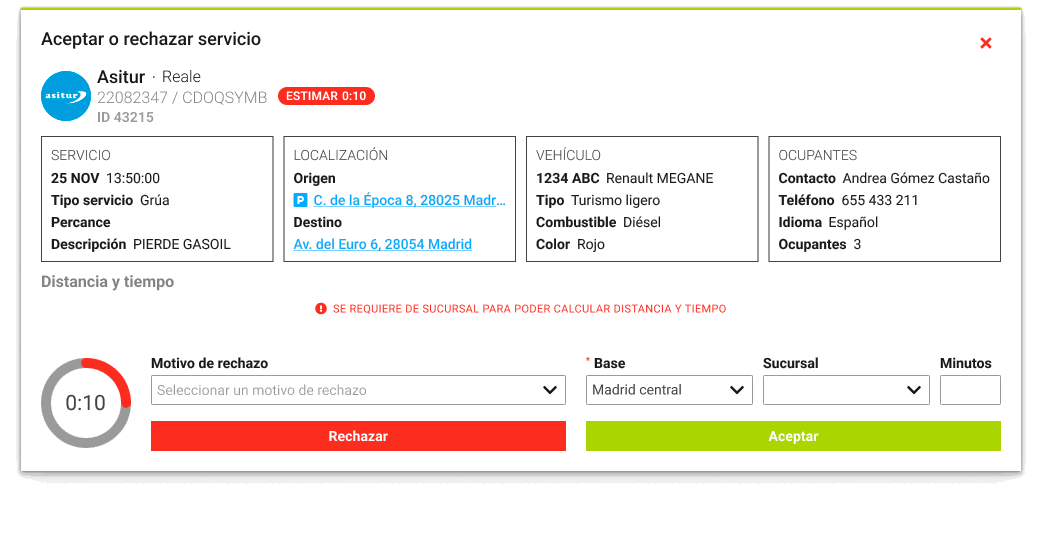Open destination Av. del Euro 6 link
Image resolution: width=1042 pixels, height=550 pixels.
383,244
